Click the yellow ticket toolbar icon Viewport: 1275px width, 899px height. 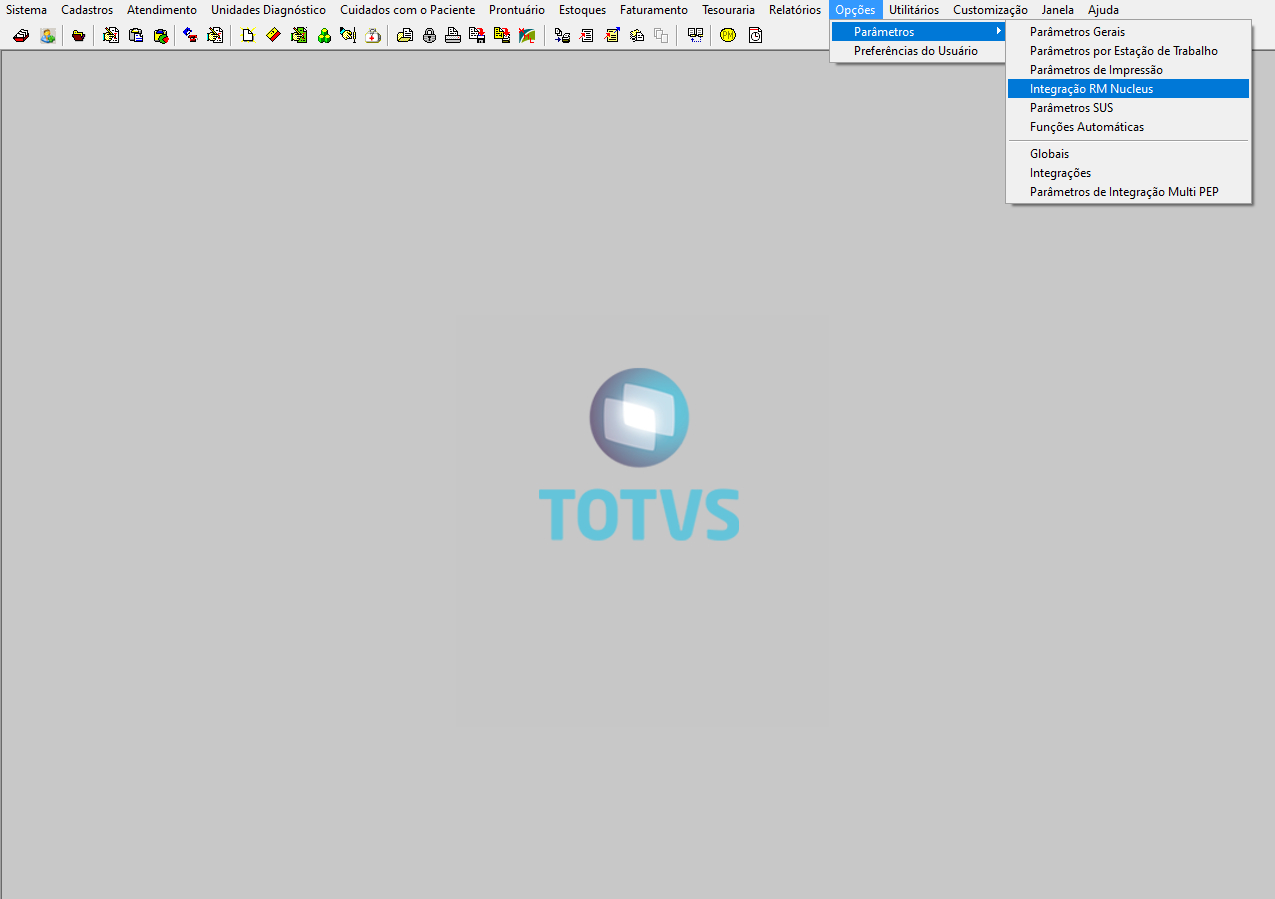pyautogui.click(x=273, y=35)
